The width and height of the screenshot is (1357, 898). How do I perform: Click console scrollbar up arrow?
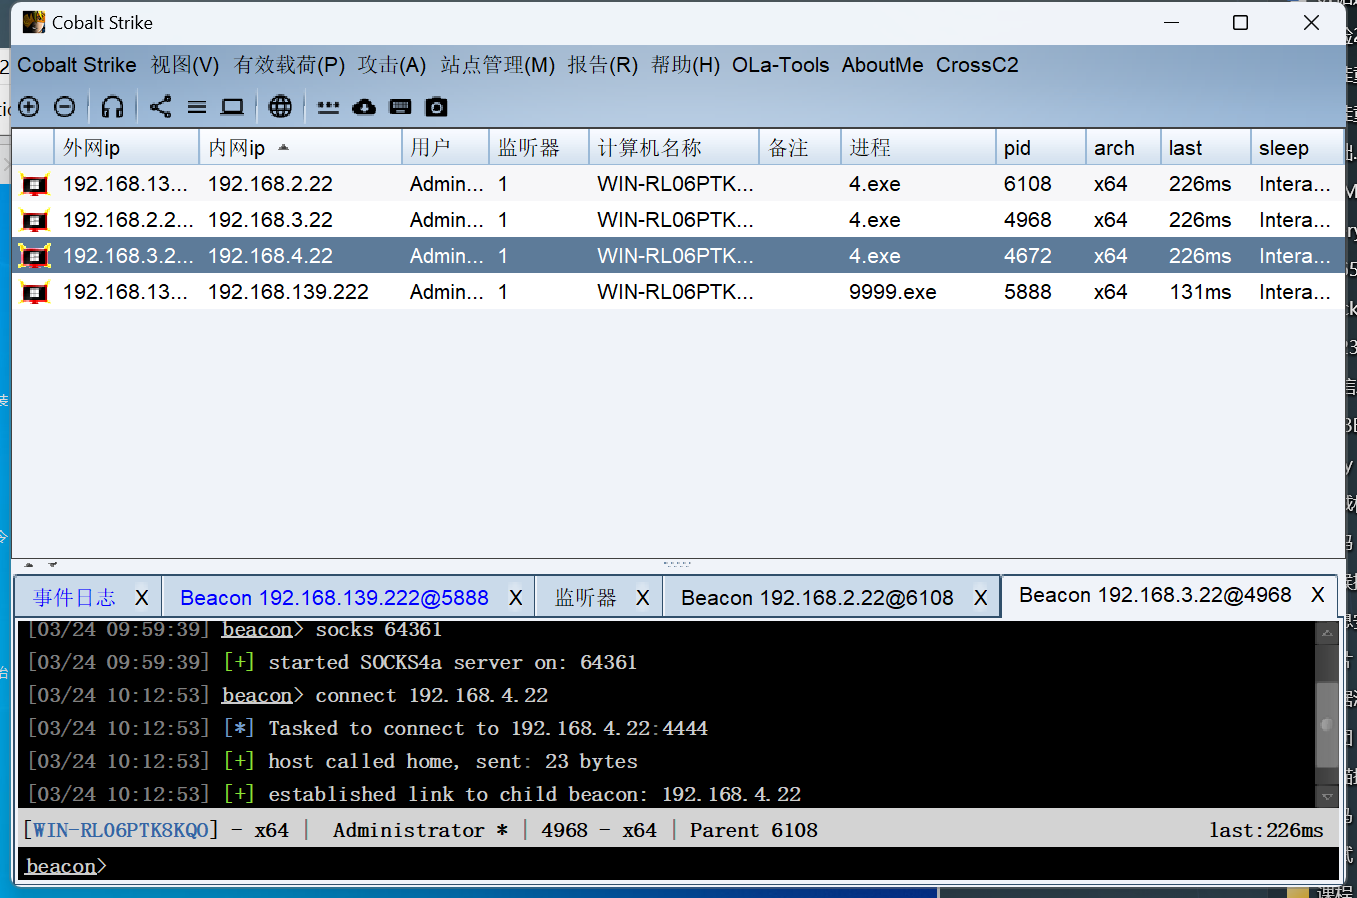tap(1327, 633)
